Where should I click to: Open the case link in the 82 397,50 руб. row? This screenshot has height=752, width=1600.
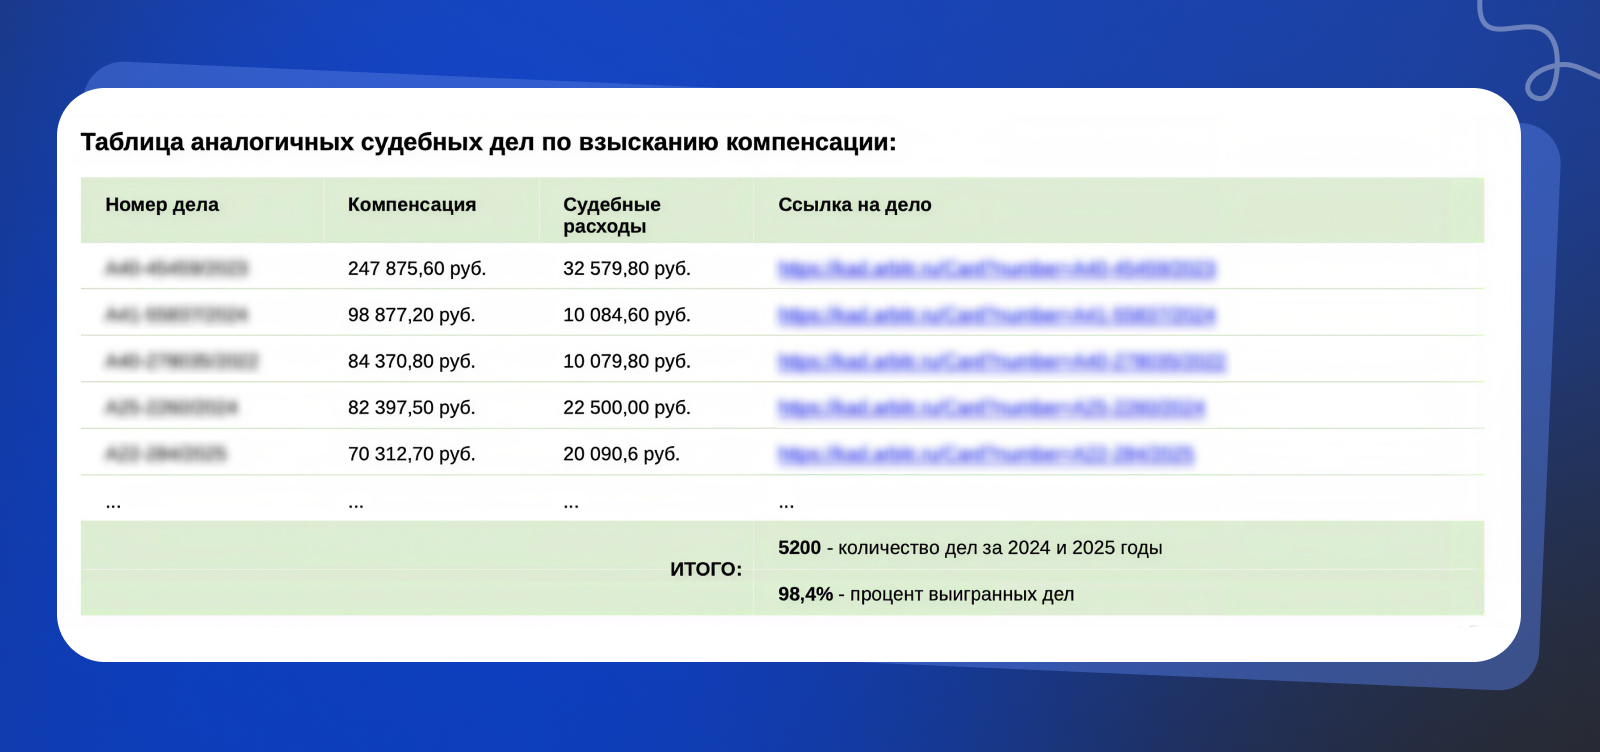992,408
